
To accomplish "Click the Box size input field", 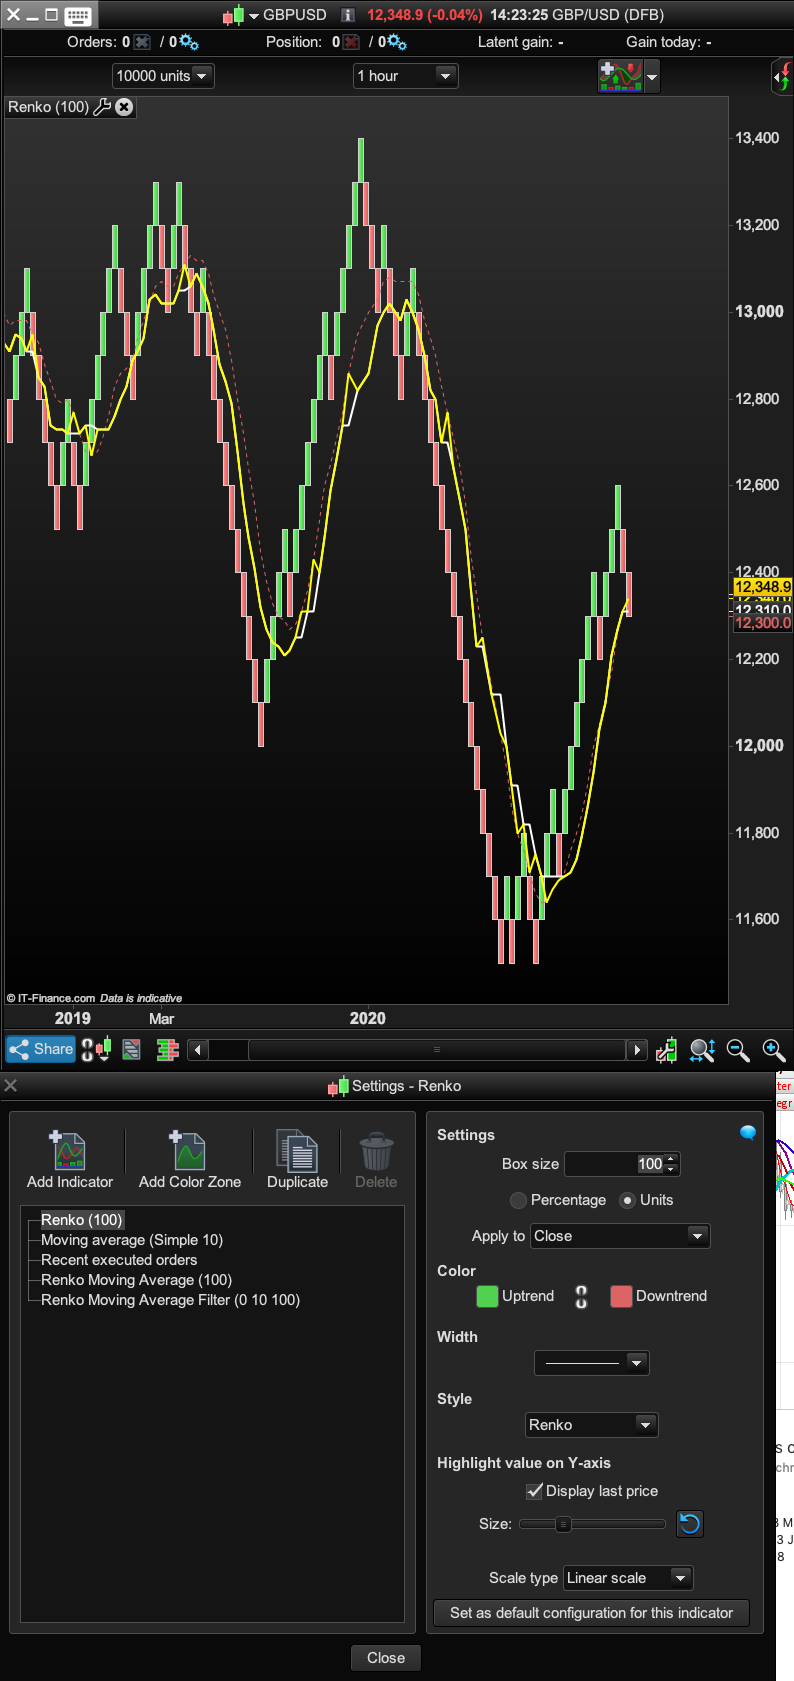I will [x=614, y=1164].
